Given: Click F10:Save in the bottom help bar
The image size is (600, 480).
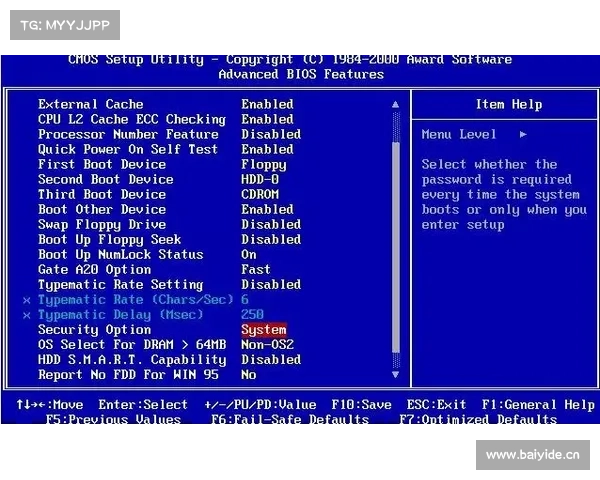Looking at the screenshot, I should [361, 404].
